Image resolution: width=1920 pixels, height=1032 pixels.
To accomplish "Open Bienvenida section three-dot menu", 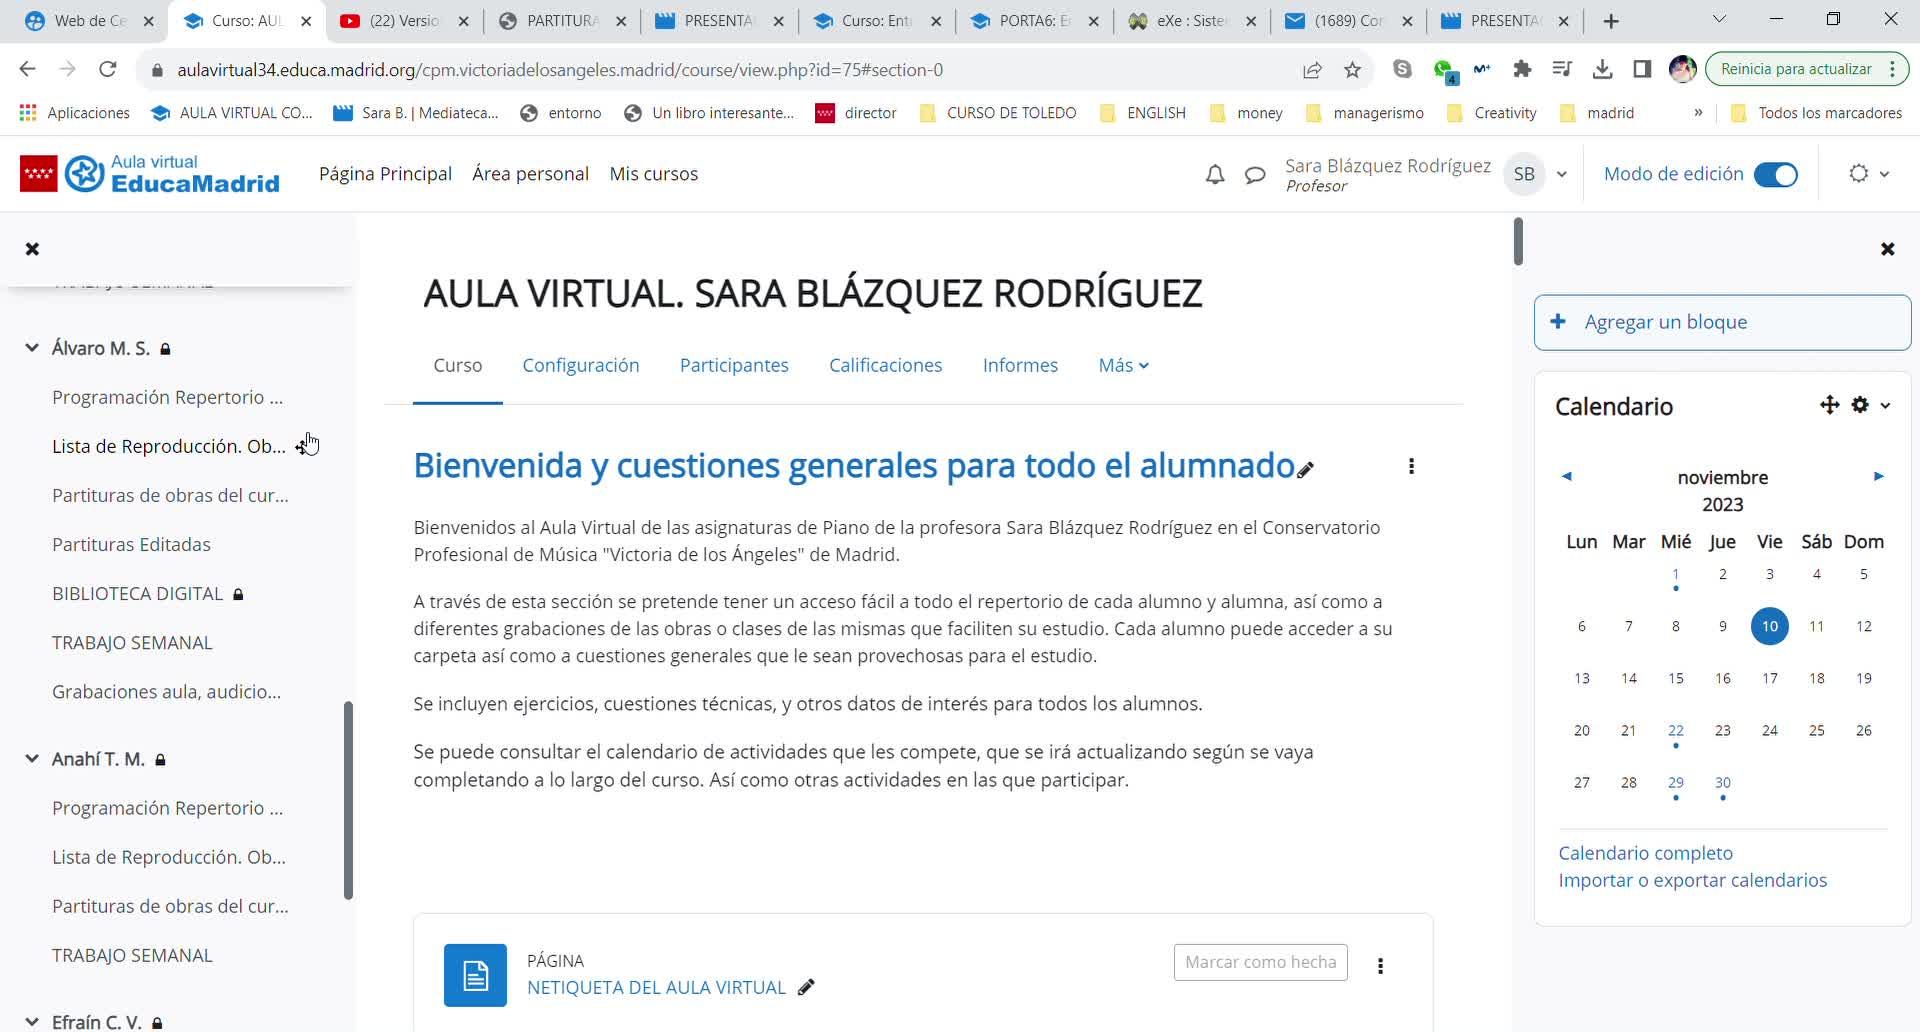I will pyautogui.click(x=1411, y=466).
